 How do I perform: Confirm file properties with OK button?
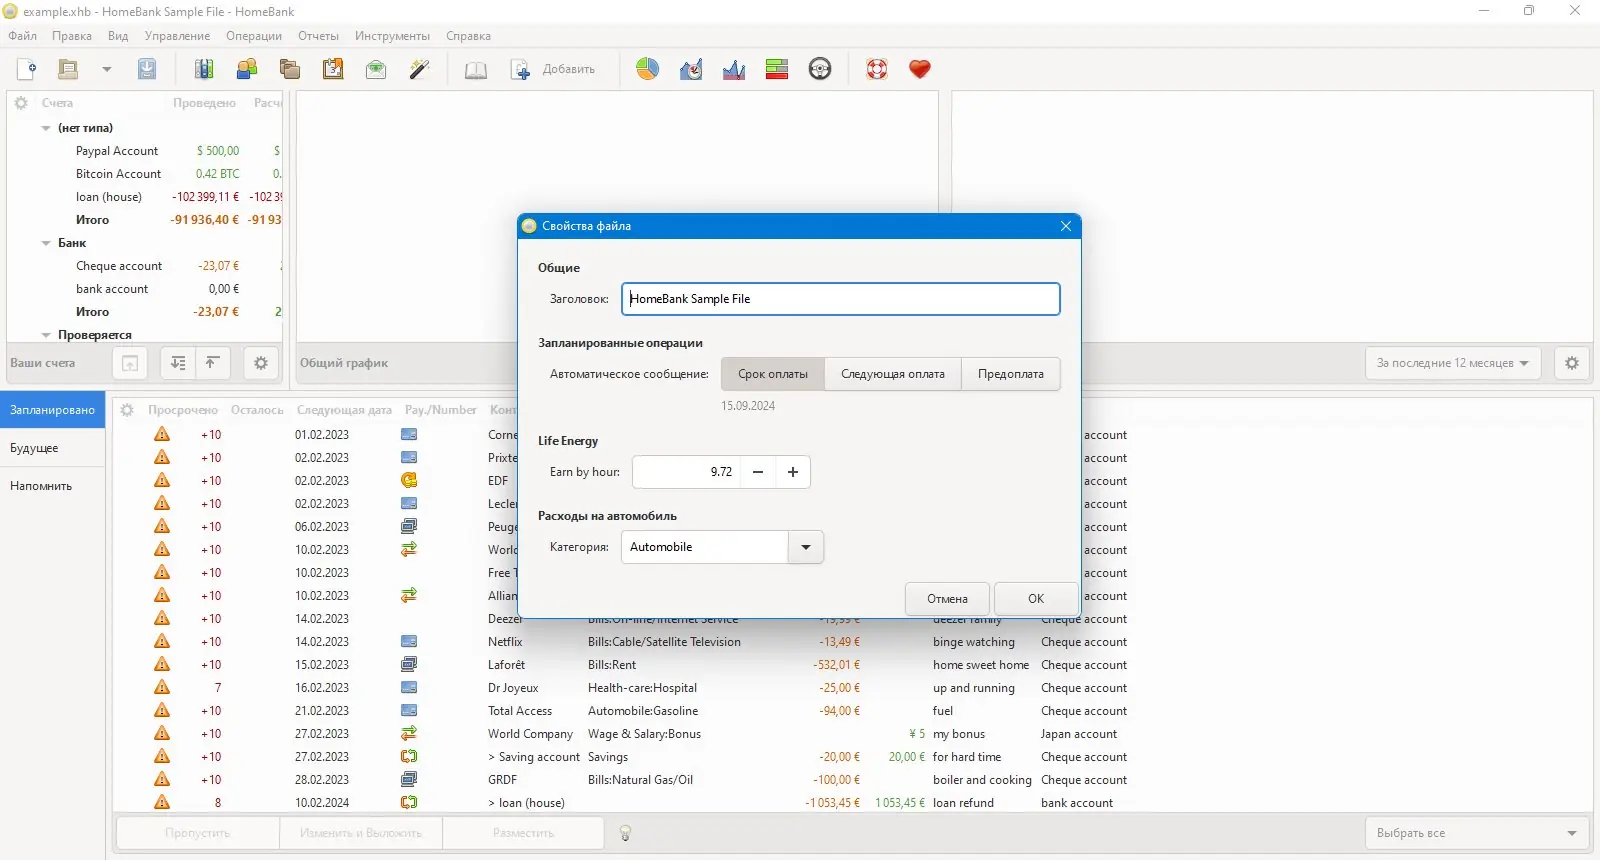(1036, 599)
